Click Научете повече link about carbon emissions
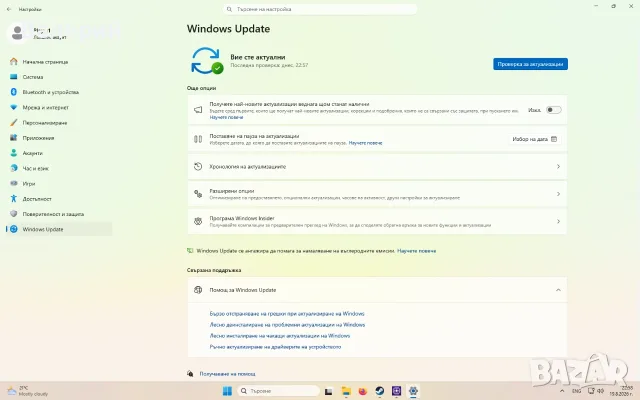Viewport: 640px width, 400px height. tap(416, 251)
